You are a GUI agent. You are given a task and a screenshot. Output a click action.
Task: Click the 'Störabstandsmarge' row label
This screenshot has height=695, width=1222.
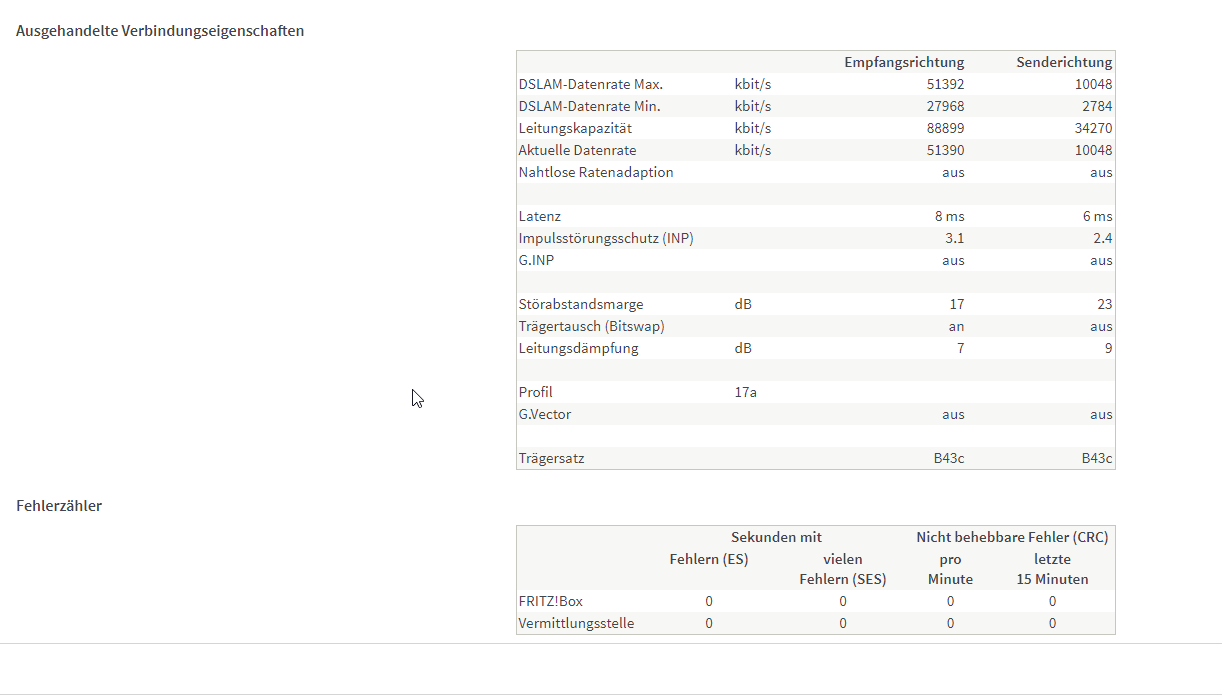[x=581, y=304]
